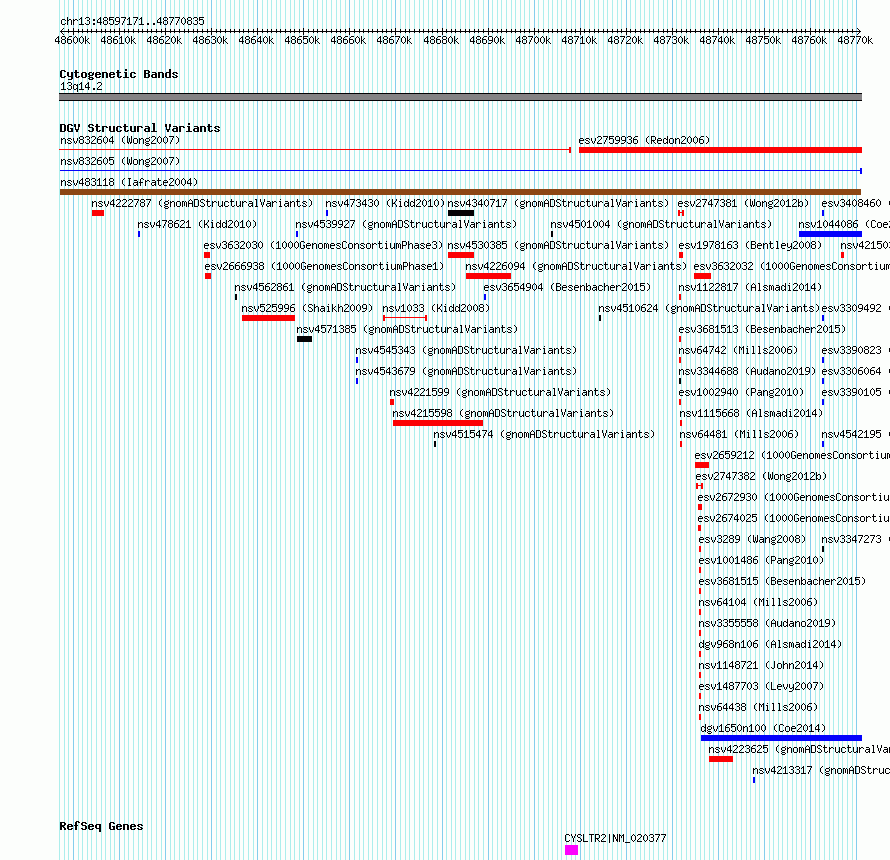Screen dimensions: 890x860
Task: Open nsv4510624 gnomAD variant label
Action: coord(710,308)
